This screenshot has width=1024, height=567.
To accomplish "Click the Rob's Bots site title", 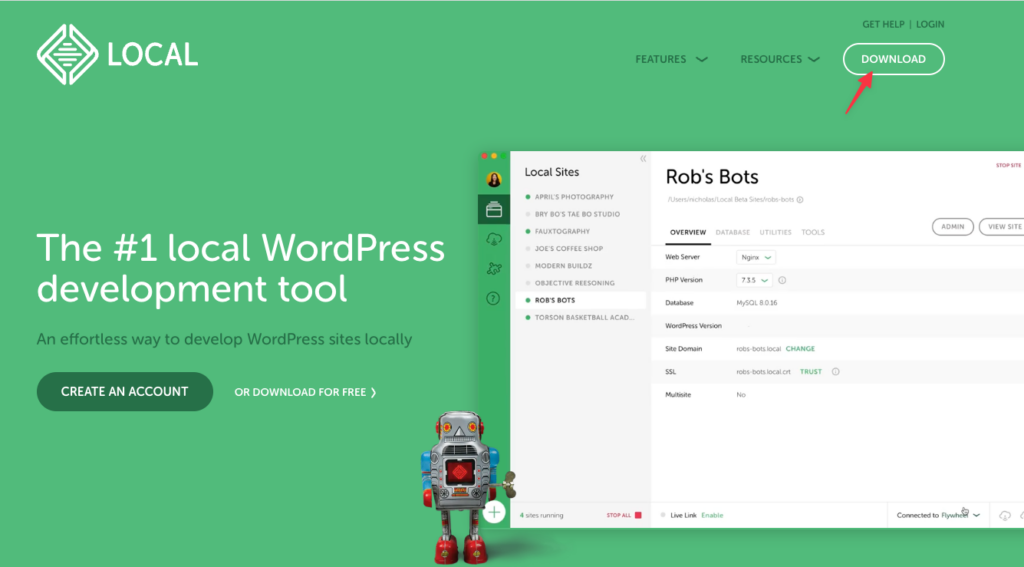I will point(712,177).
